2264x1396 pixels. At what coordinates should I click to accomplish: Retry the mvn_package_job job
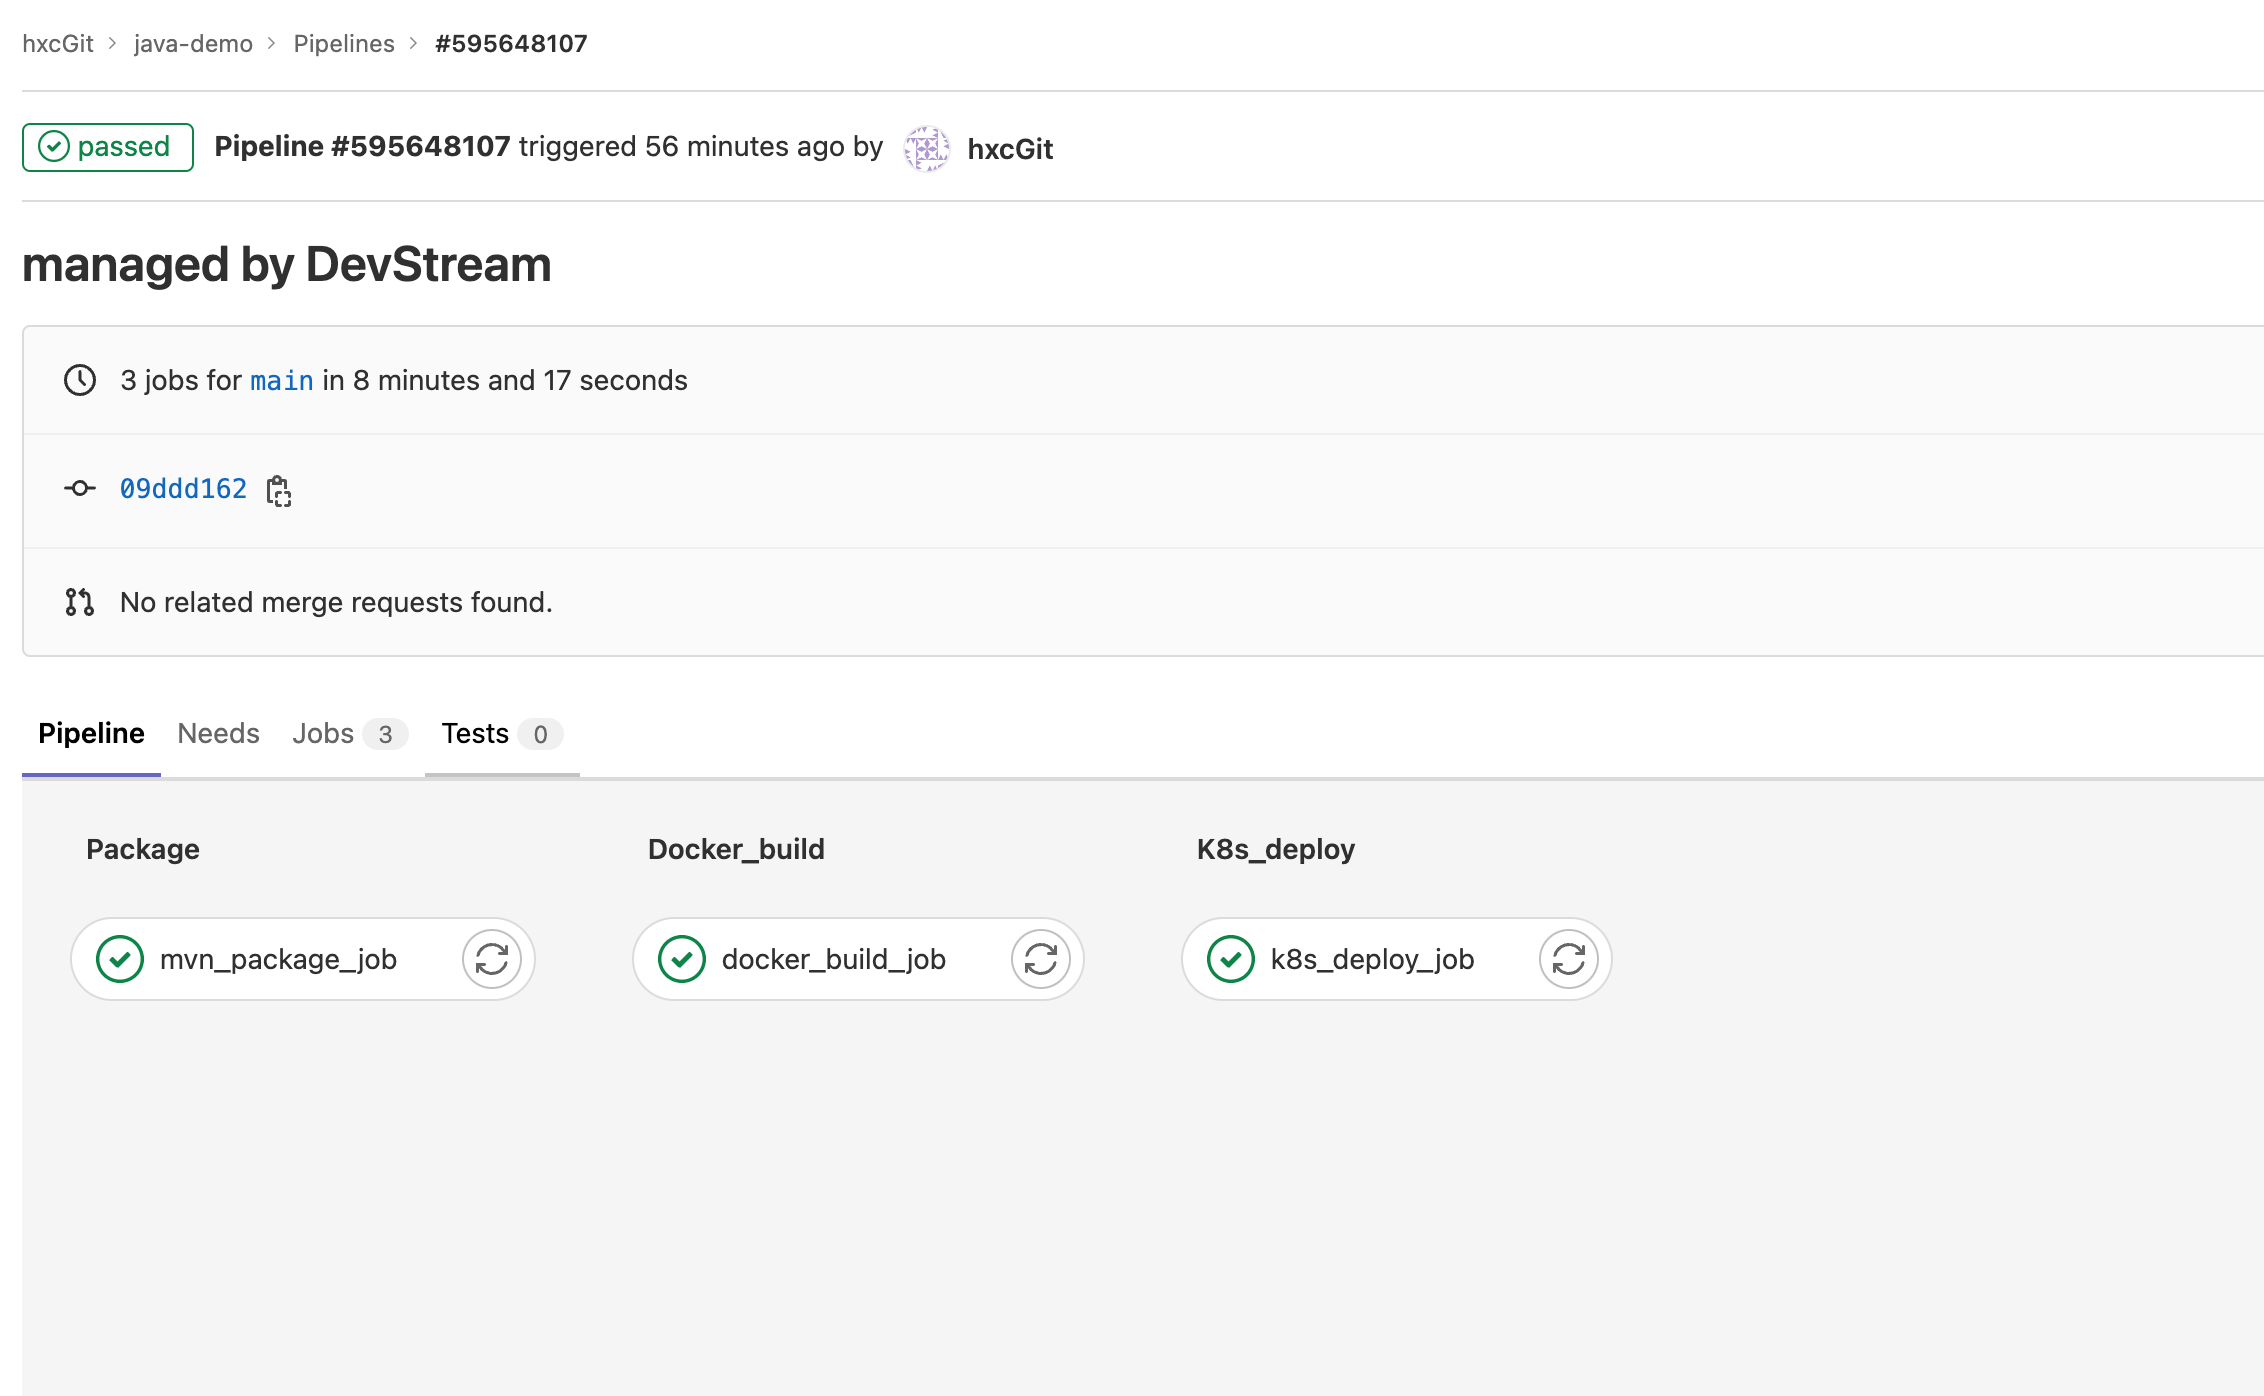(x=491, y=959)
